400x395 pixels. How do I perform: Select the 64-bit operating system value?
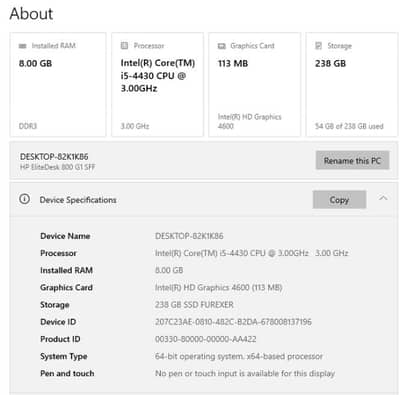coord(239,356)
